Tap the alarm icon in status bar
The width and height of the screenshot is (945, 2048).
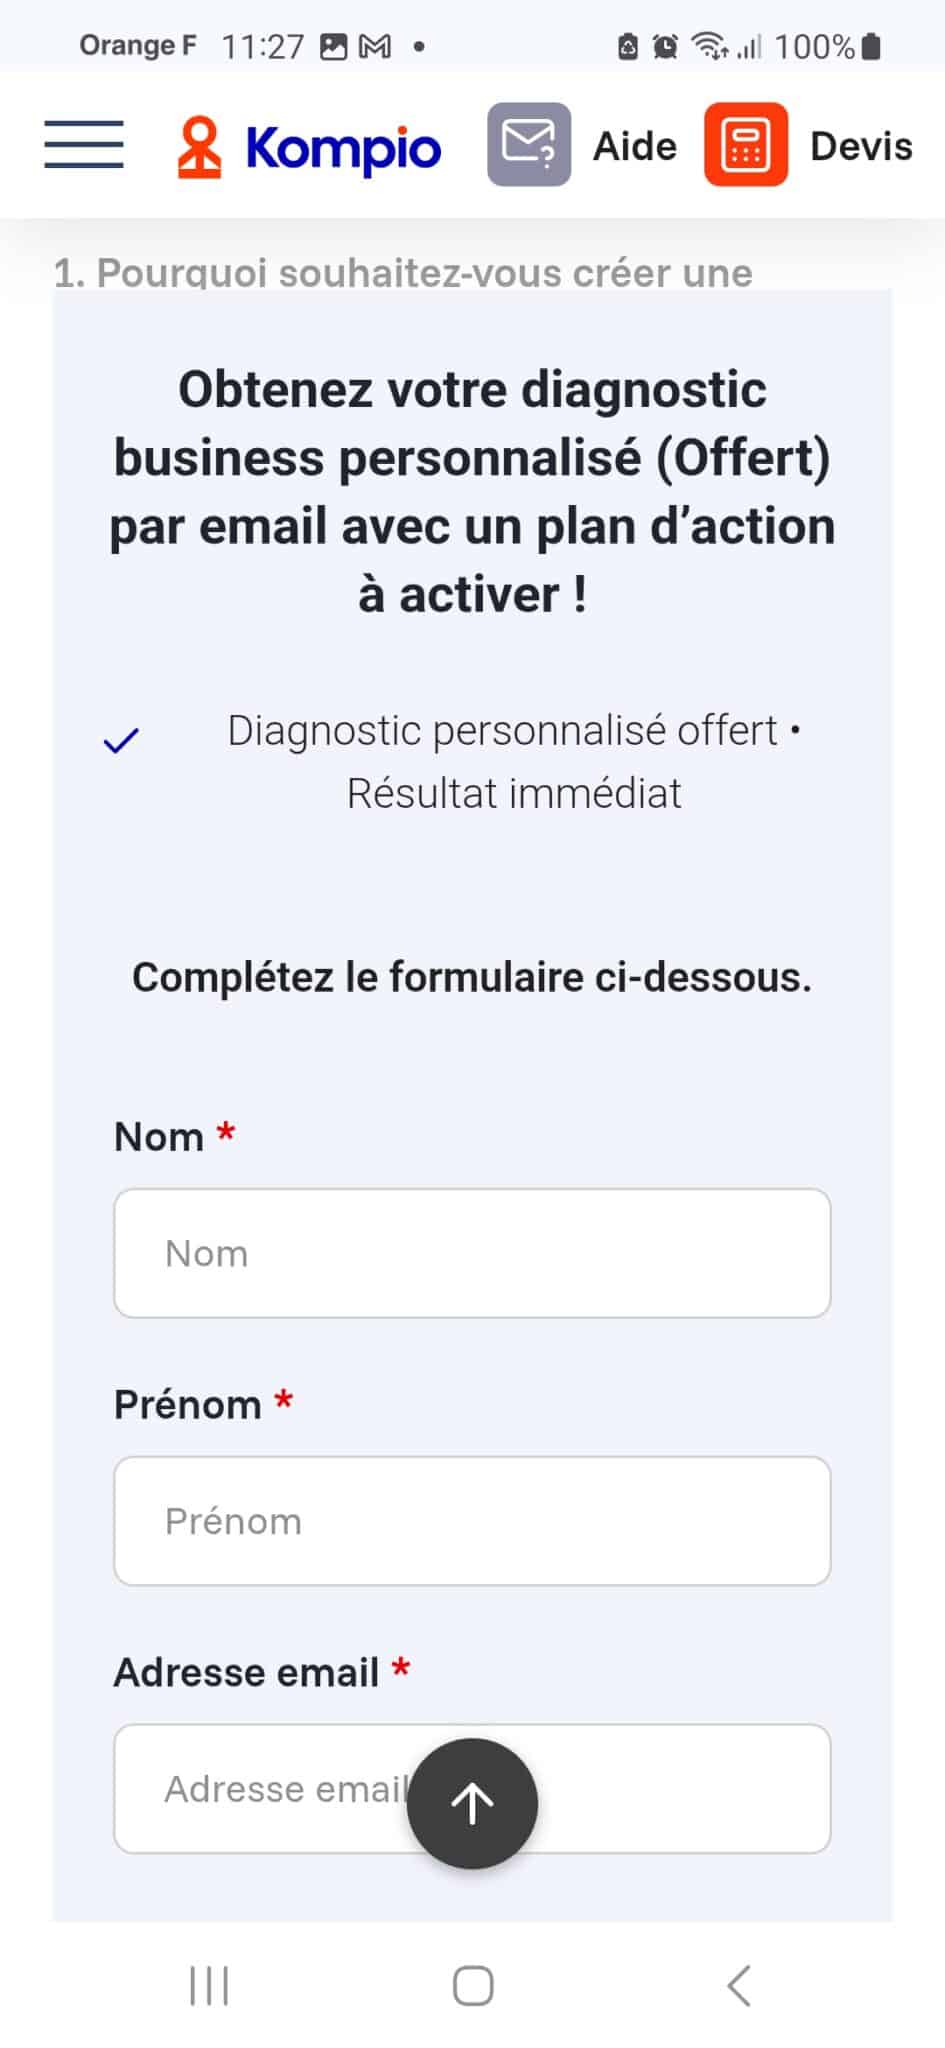click(x=665, y=46)
